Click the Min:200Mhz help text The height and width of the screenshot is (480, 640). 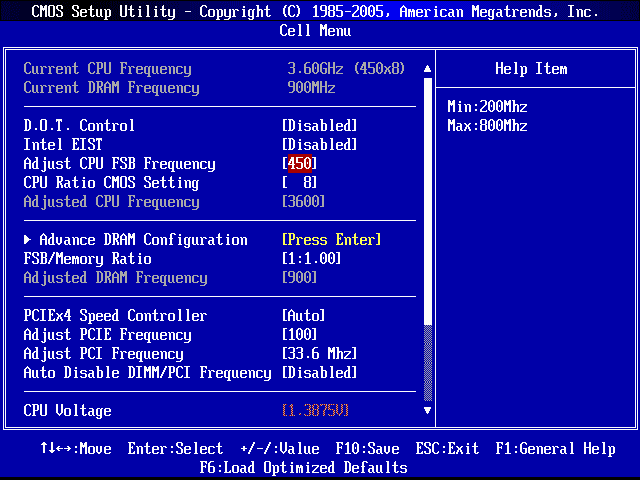487,107
